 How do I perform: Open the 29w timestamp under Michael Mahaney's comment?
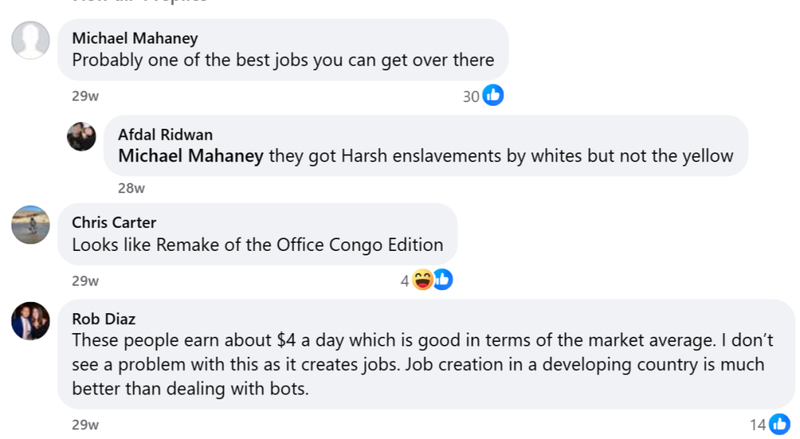(85, 97)
